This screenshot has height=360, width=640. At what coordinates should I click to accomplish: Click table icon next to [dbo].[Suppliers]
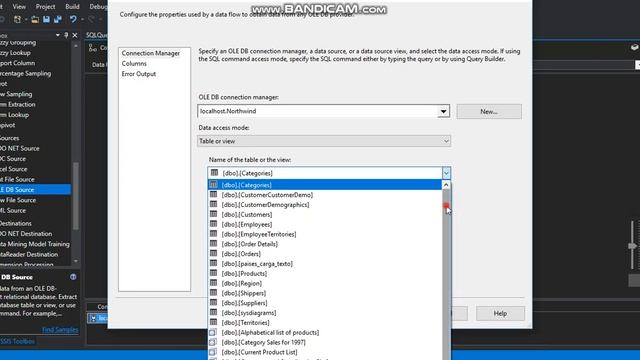[213, 302]
